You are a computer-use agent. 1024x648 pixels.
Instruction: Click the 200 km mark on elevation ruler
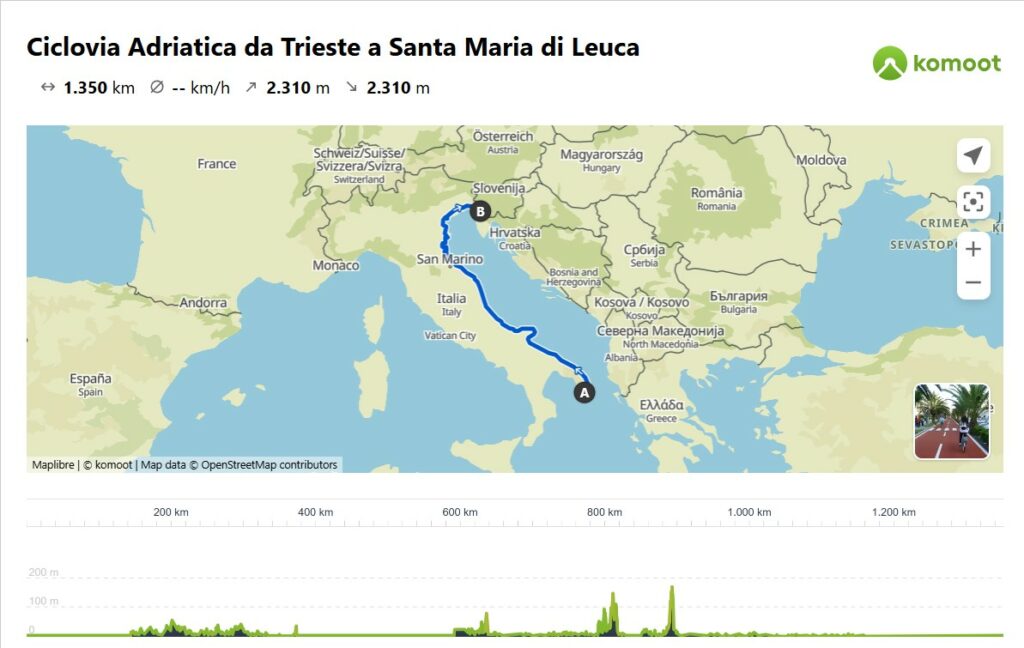pos(170,512)
